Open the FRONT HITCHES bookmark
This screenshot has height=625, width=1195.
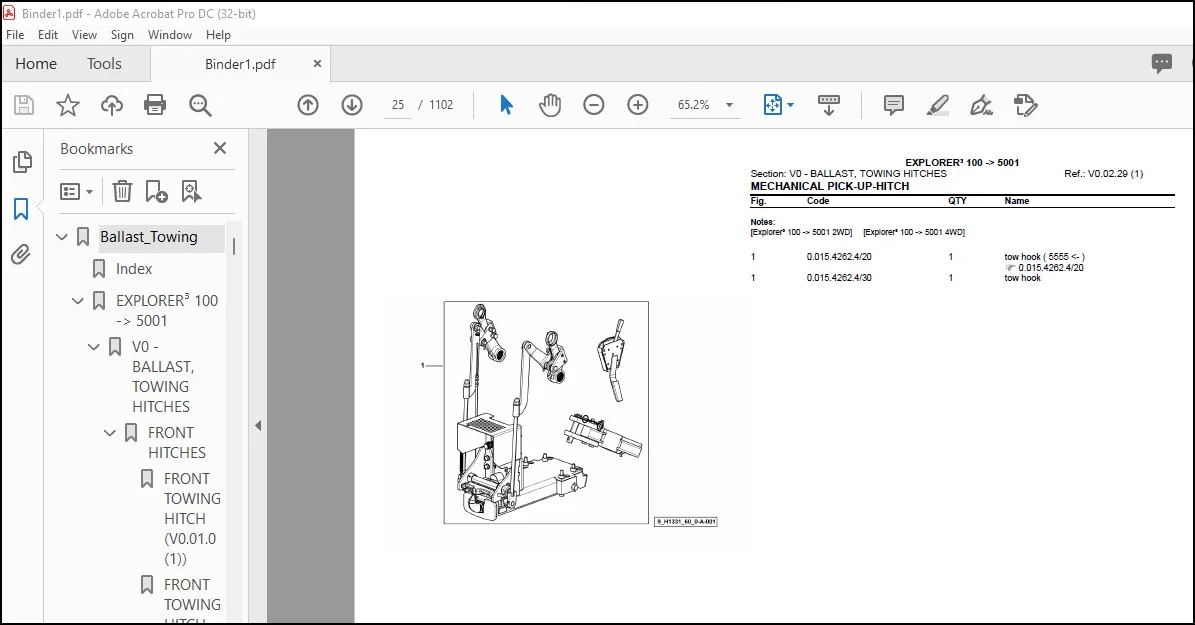pos(177,442)
